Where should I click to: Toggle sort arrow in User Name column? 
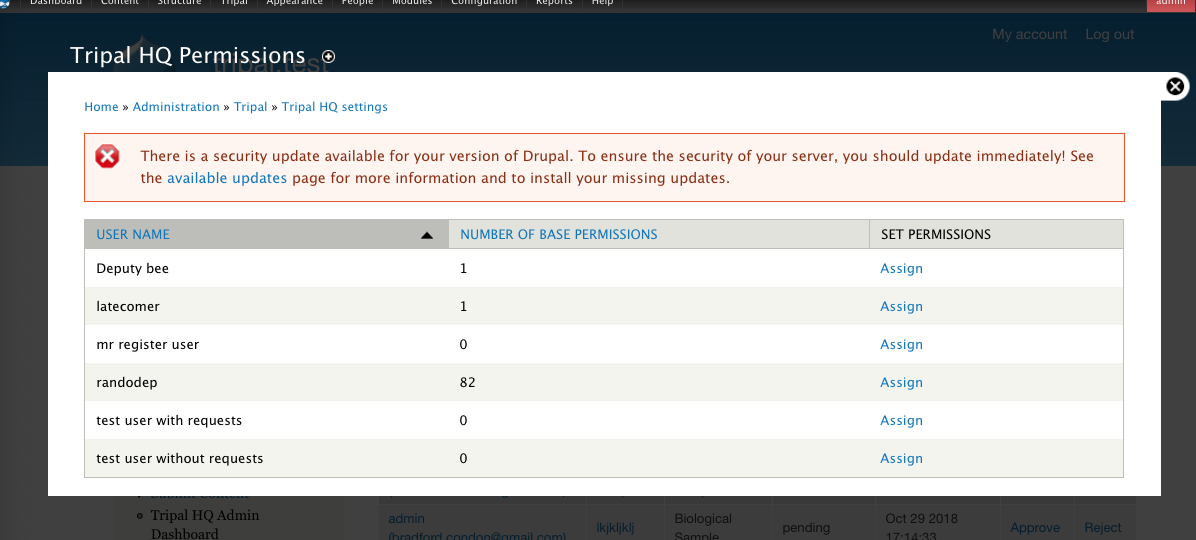[x=427, y=235]
